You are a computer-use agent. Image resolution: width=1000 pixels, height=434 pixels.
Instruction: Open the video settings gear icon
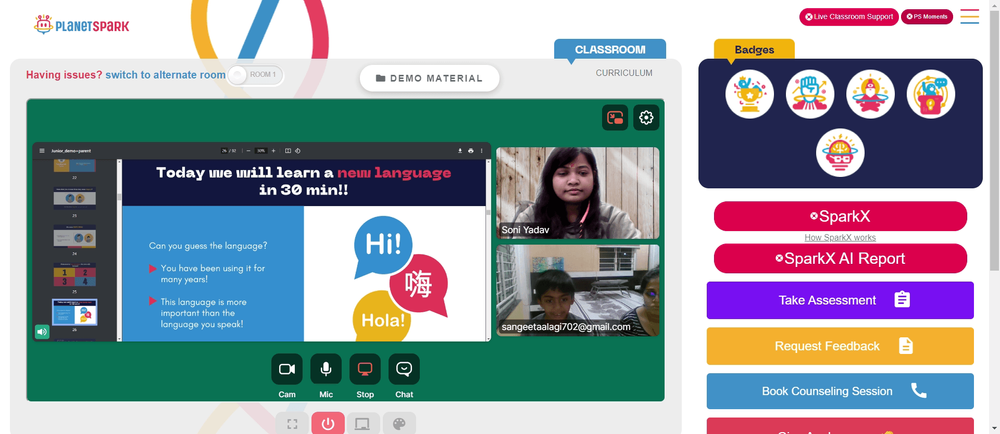(x=646, y=118)
